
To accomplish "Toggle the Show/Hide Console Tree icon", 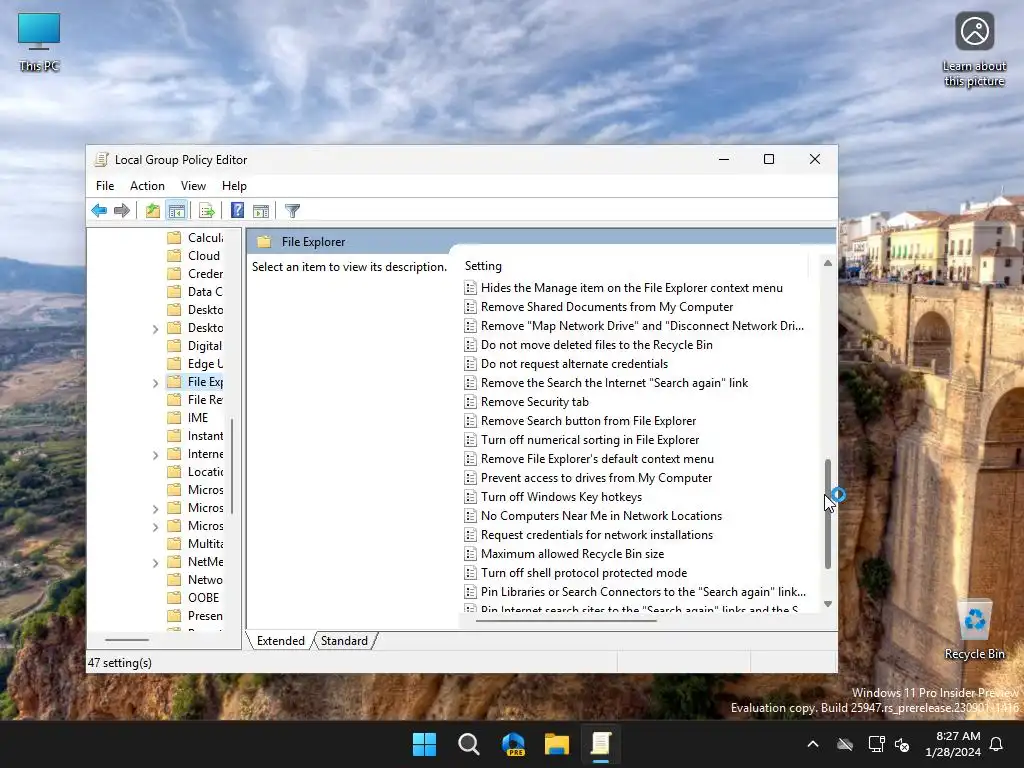I will [x=176, y=210].
